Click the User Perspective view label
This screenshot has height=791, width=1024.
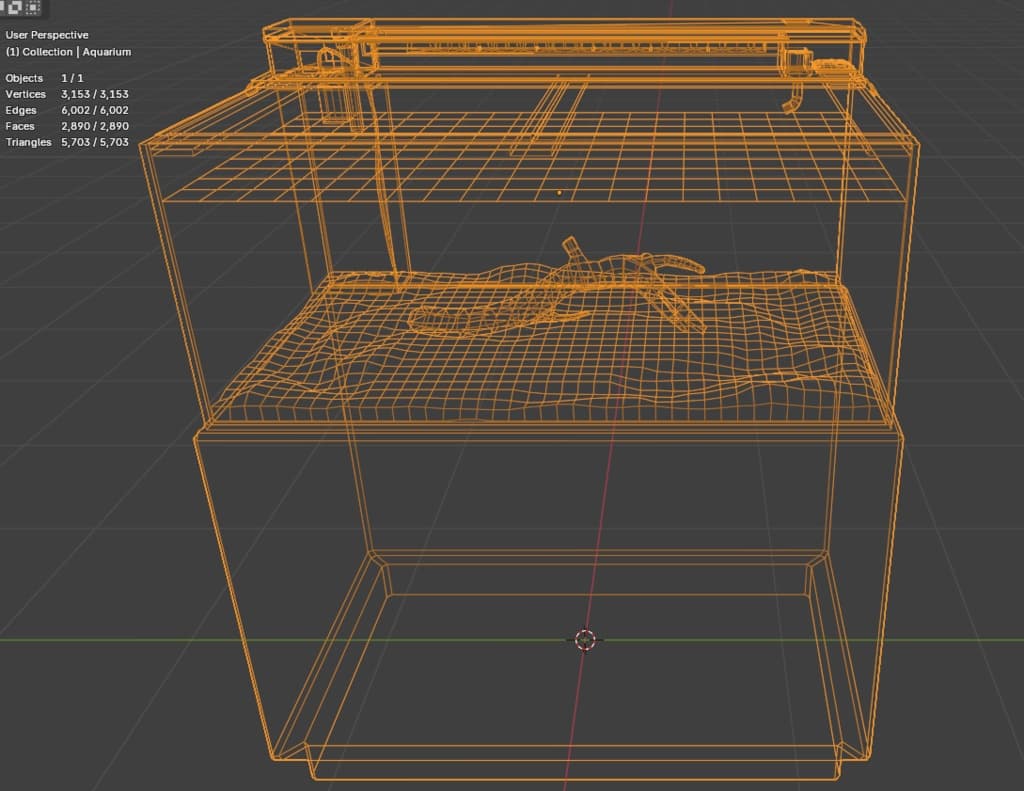[x=47, y=35]
